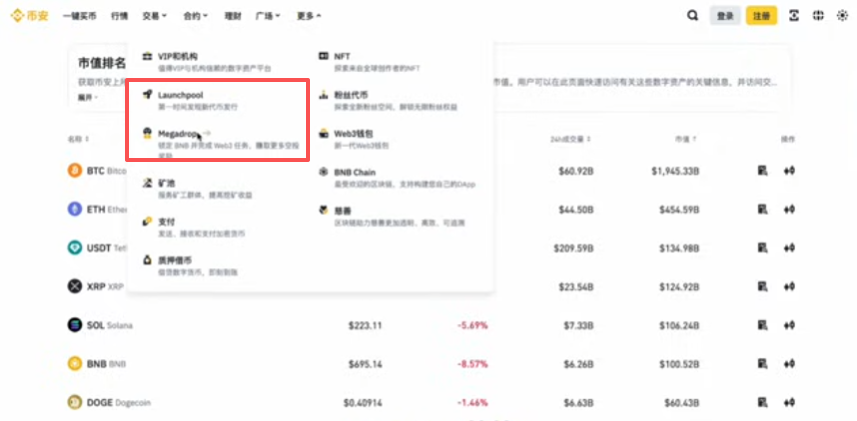857x421 pixels.
Task: Expand the 展开 description toggle
Action: click(x=88, y=97)
